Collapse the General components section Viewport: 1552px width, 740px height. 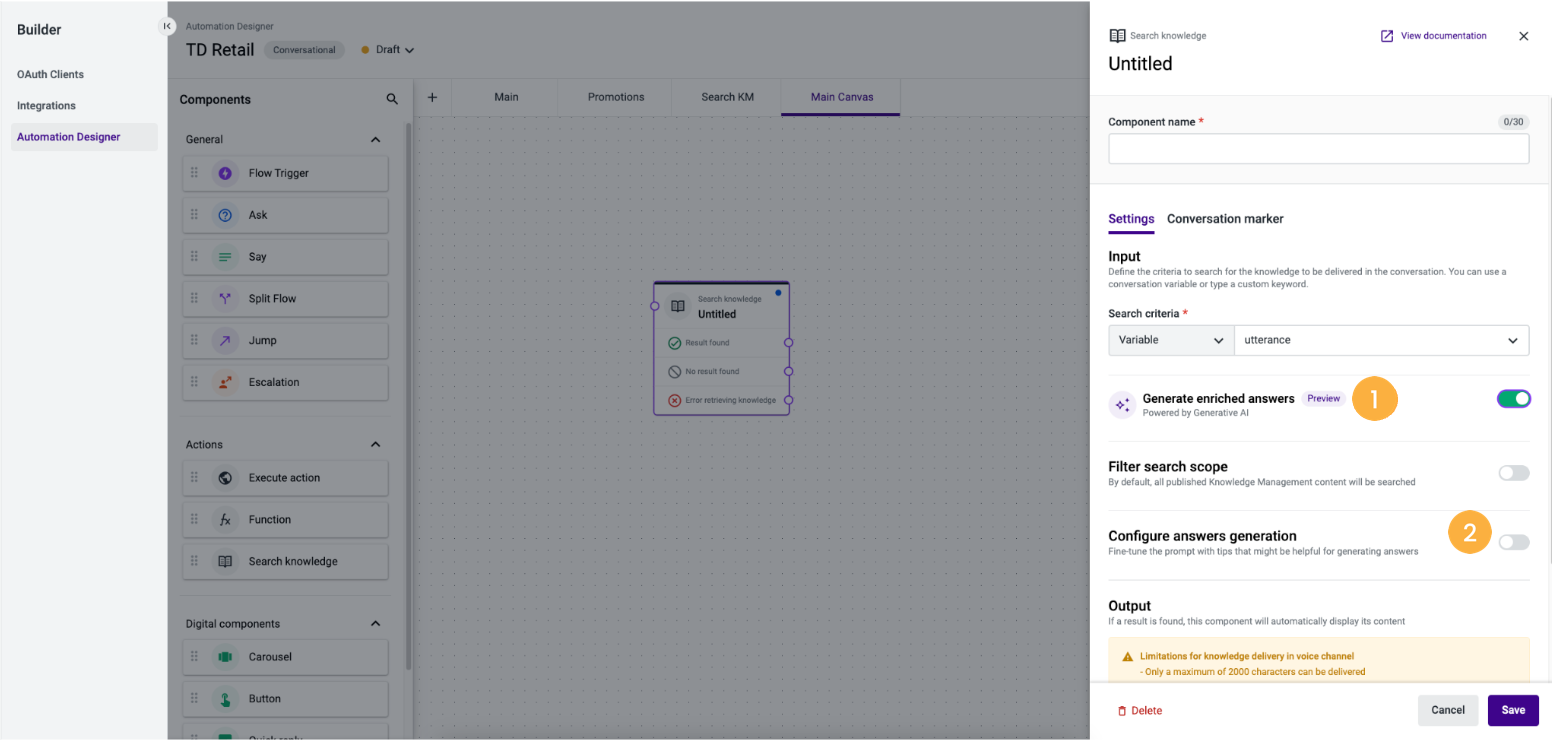[376, 140]
